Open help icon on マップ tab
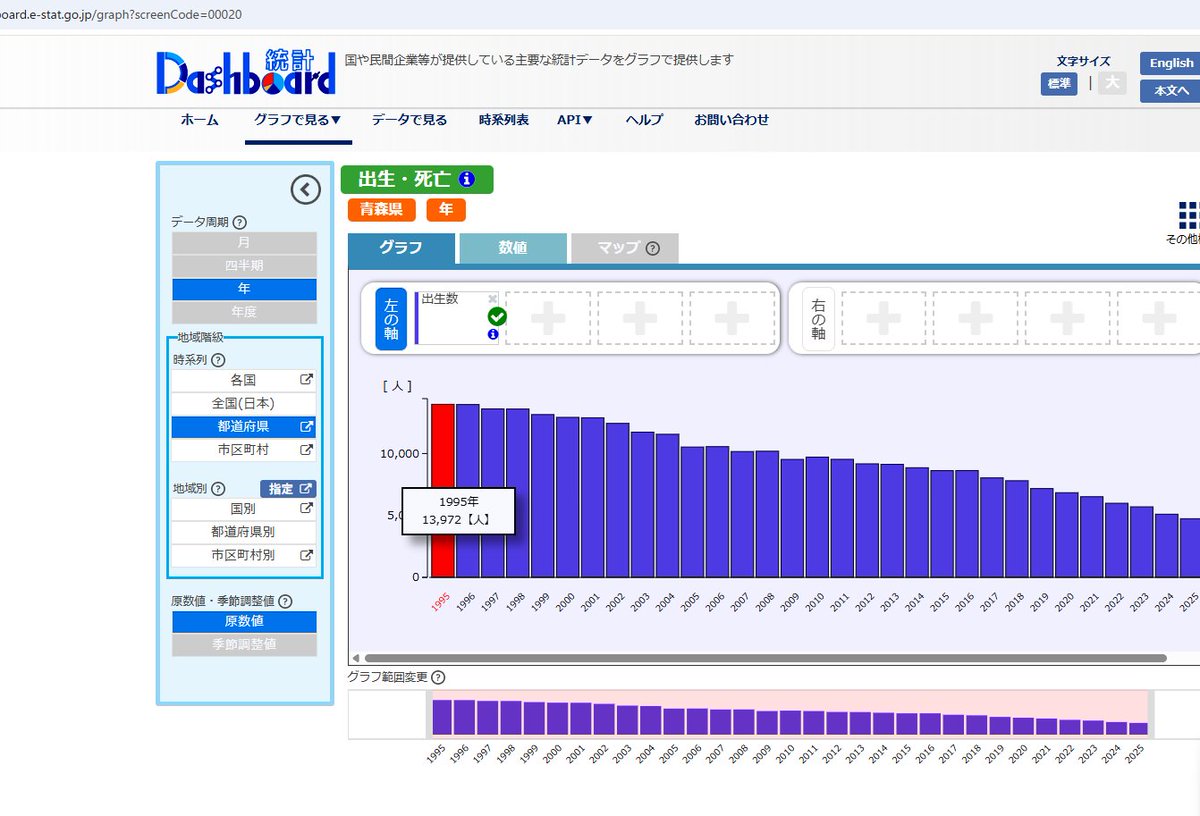The height and width of the screenshot is (816, 1200). coord(653,248)
